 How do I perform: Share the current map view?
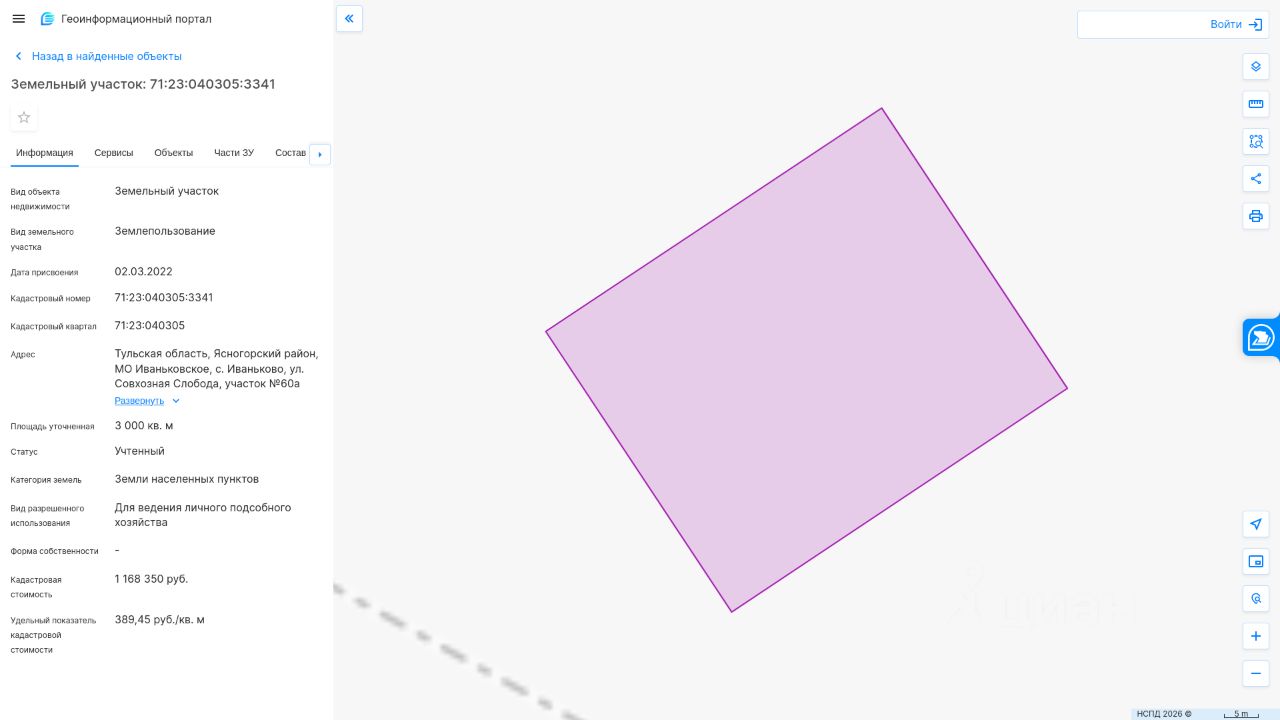1256,178
